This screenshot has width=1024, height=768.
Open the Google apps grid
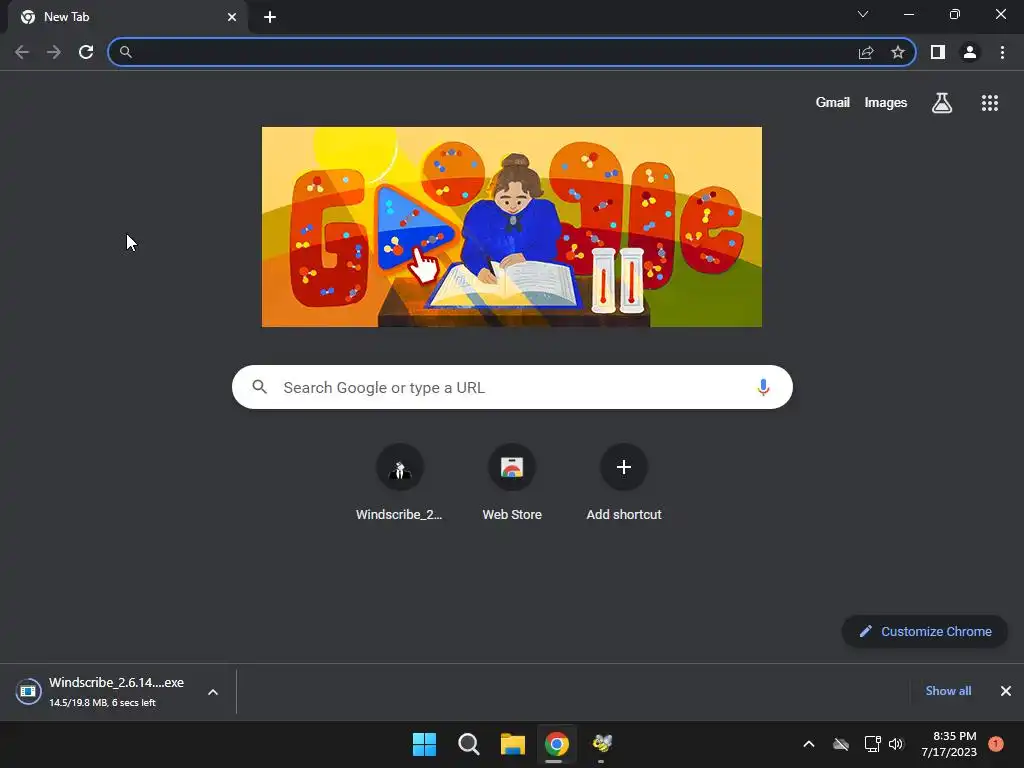point(990,103)
